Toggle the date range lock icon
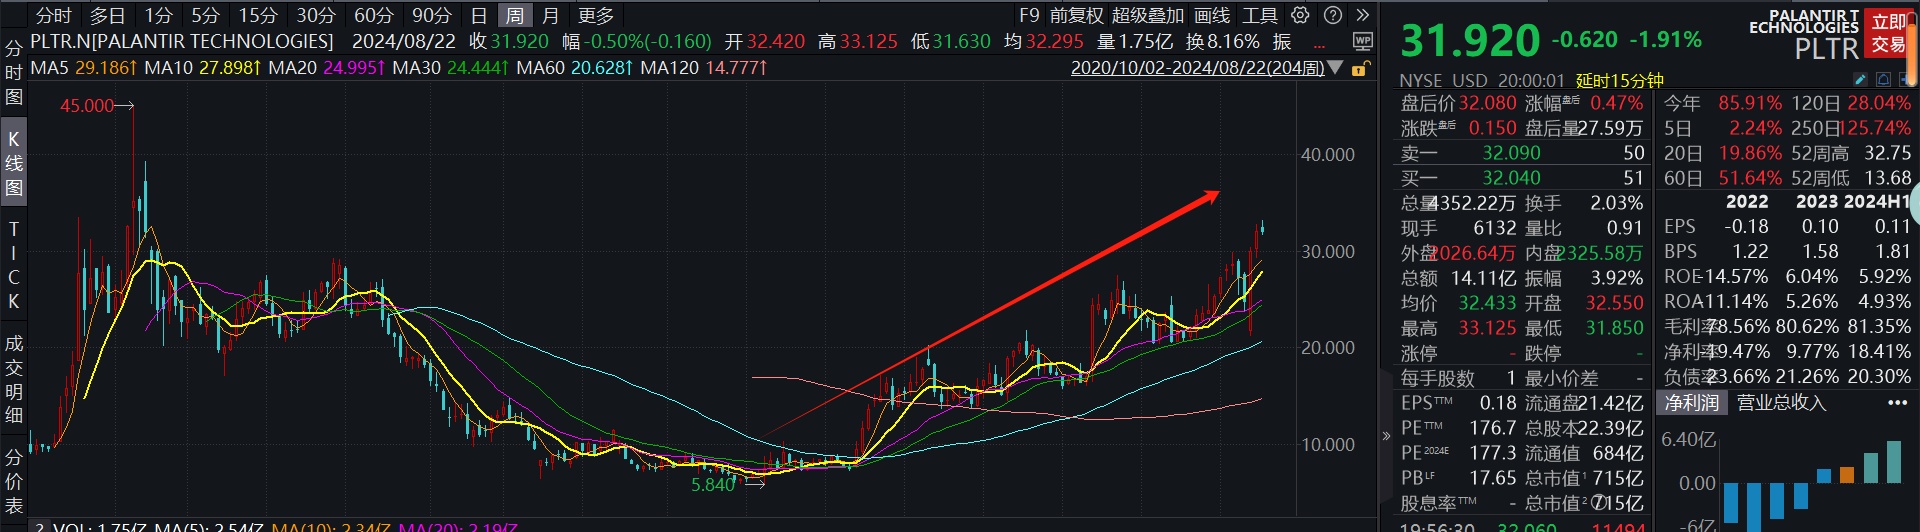Viewport: 1920px width, 532px height. [x=1359, y=69]
